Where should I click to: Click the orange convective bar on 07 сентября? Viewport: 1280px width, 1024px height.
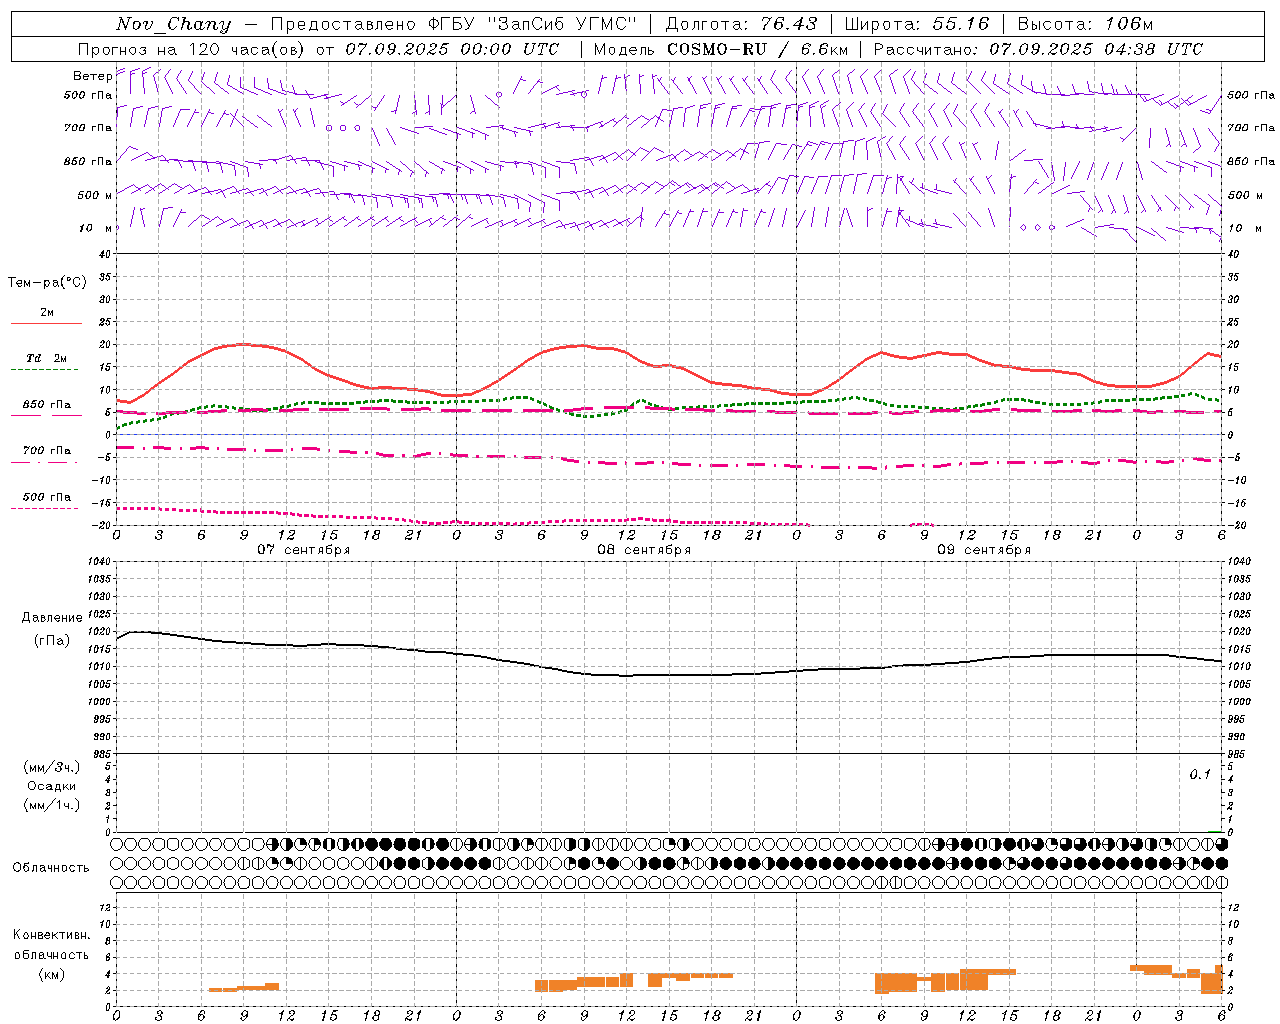[x=244, y=988]
